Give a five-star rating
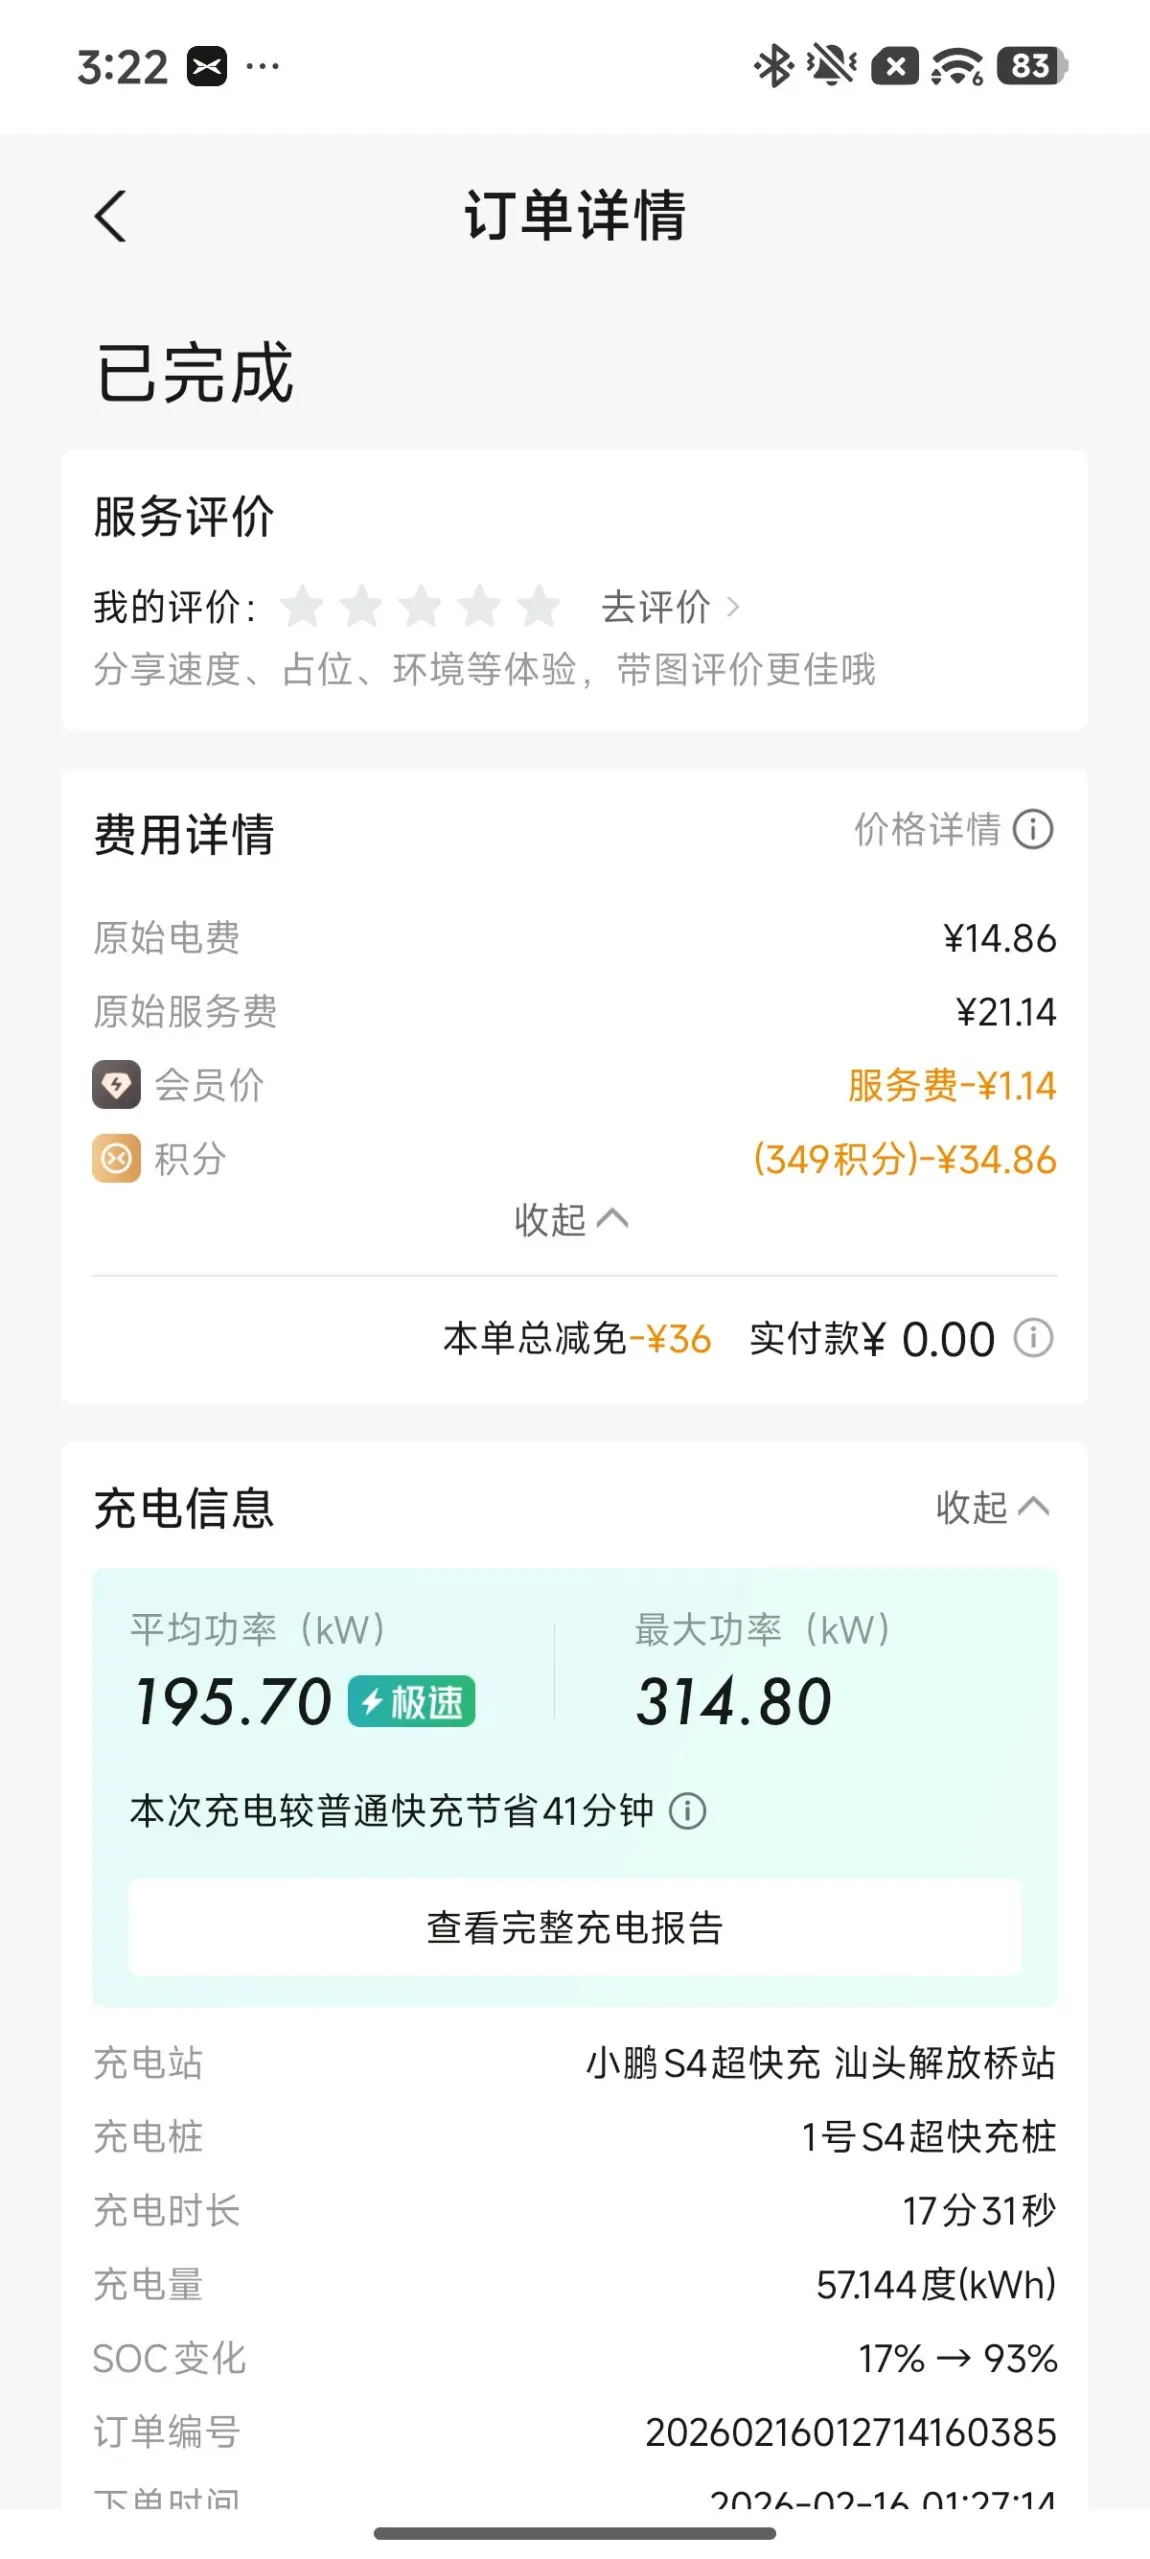Image resolution: width=1150 pixels, height=2559 pixels. click(x=538, y=607)
